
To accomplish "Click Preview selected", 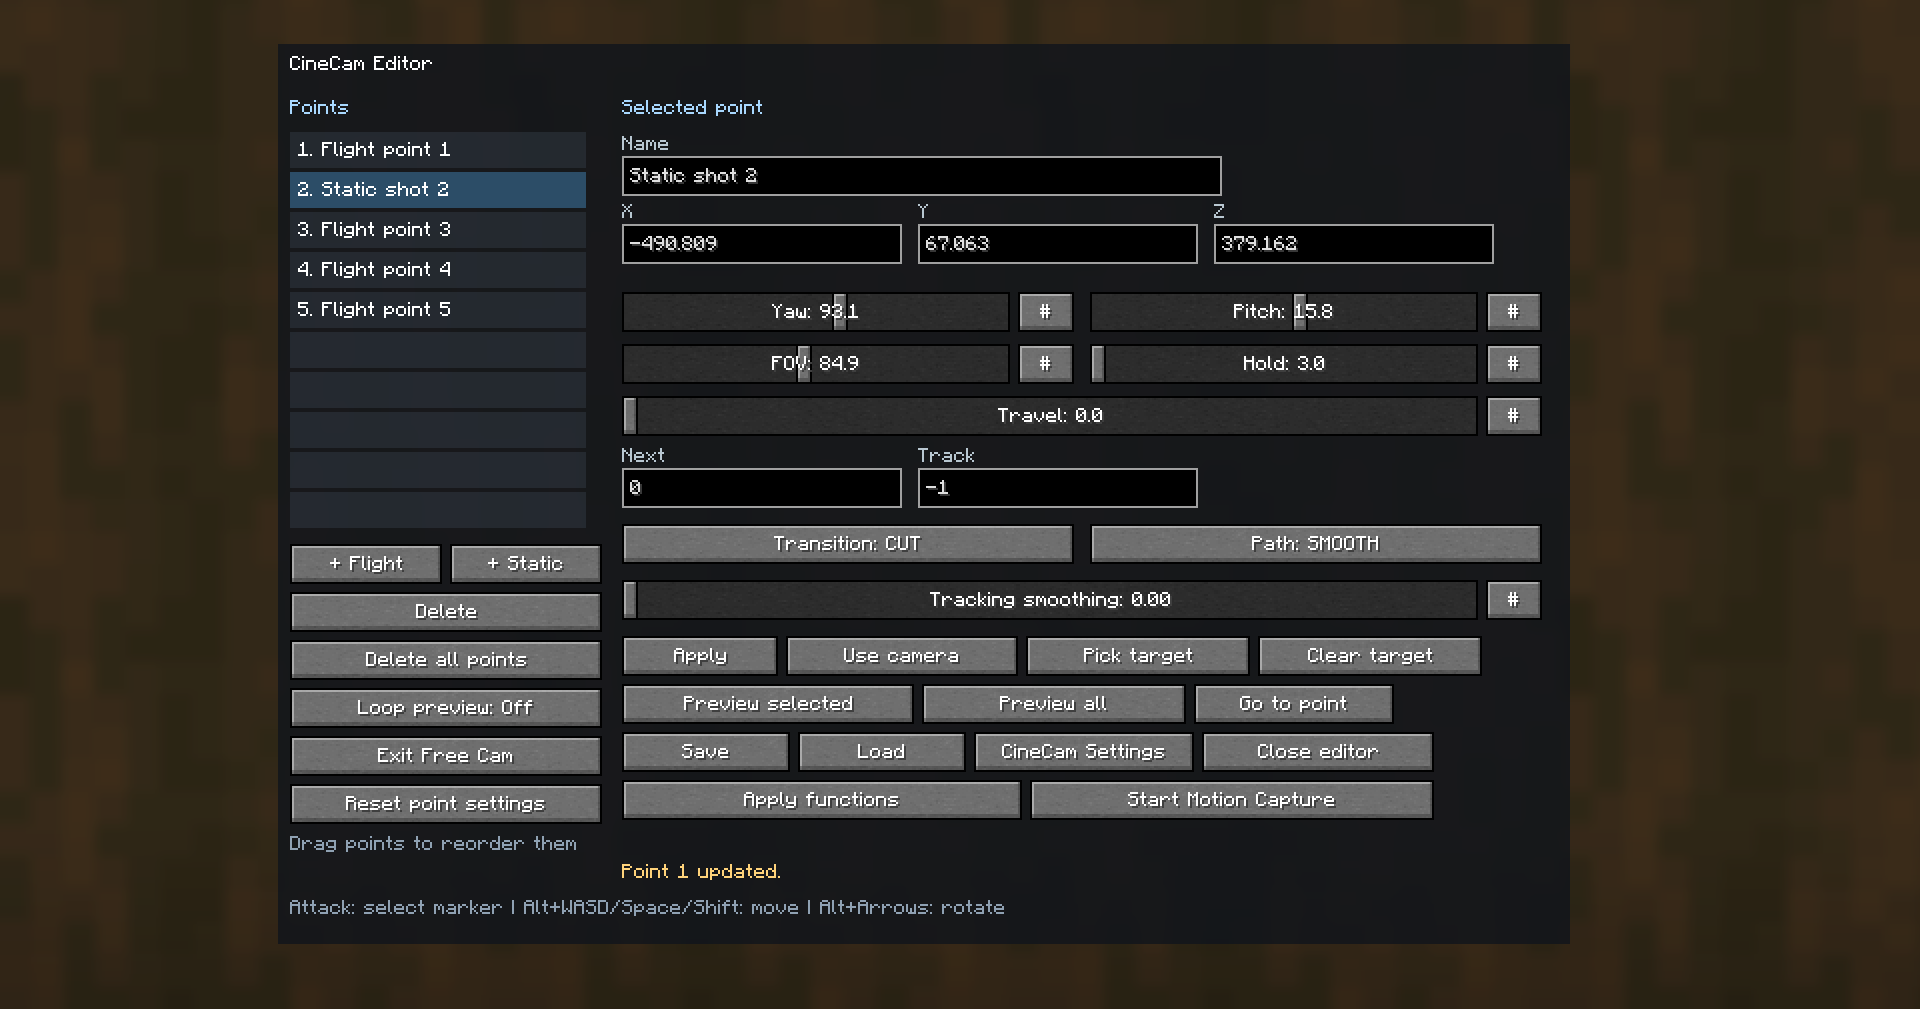I will click(767, 704).
